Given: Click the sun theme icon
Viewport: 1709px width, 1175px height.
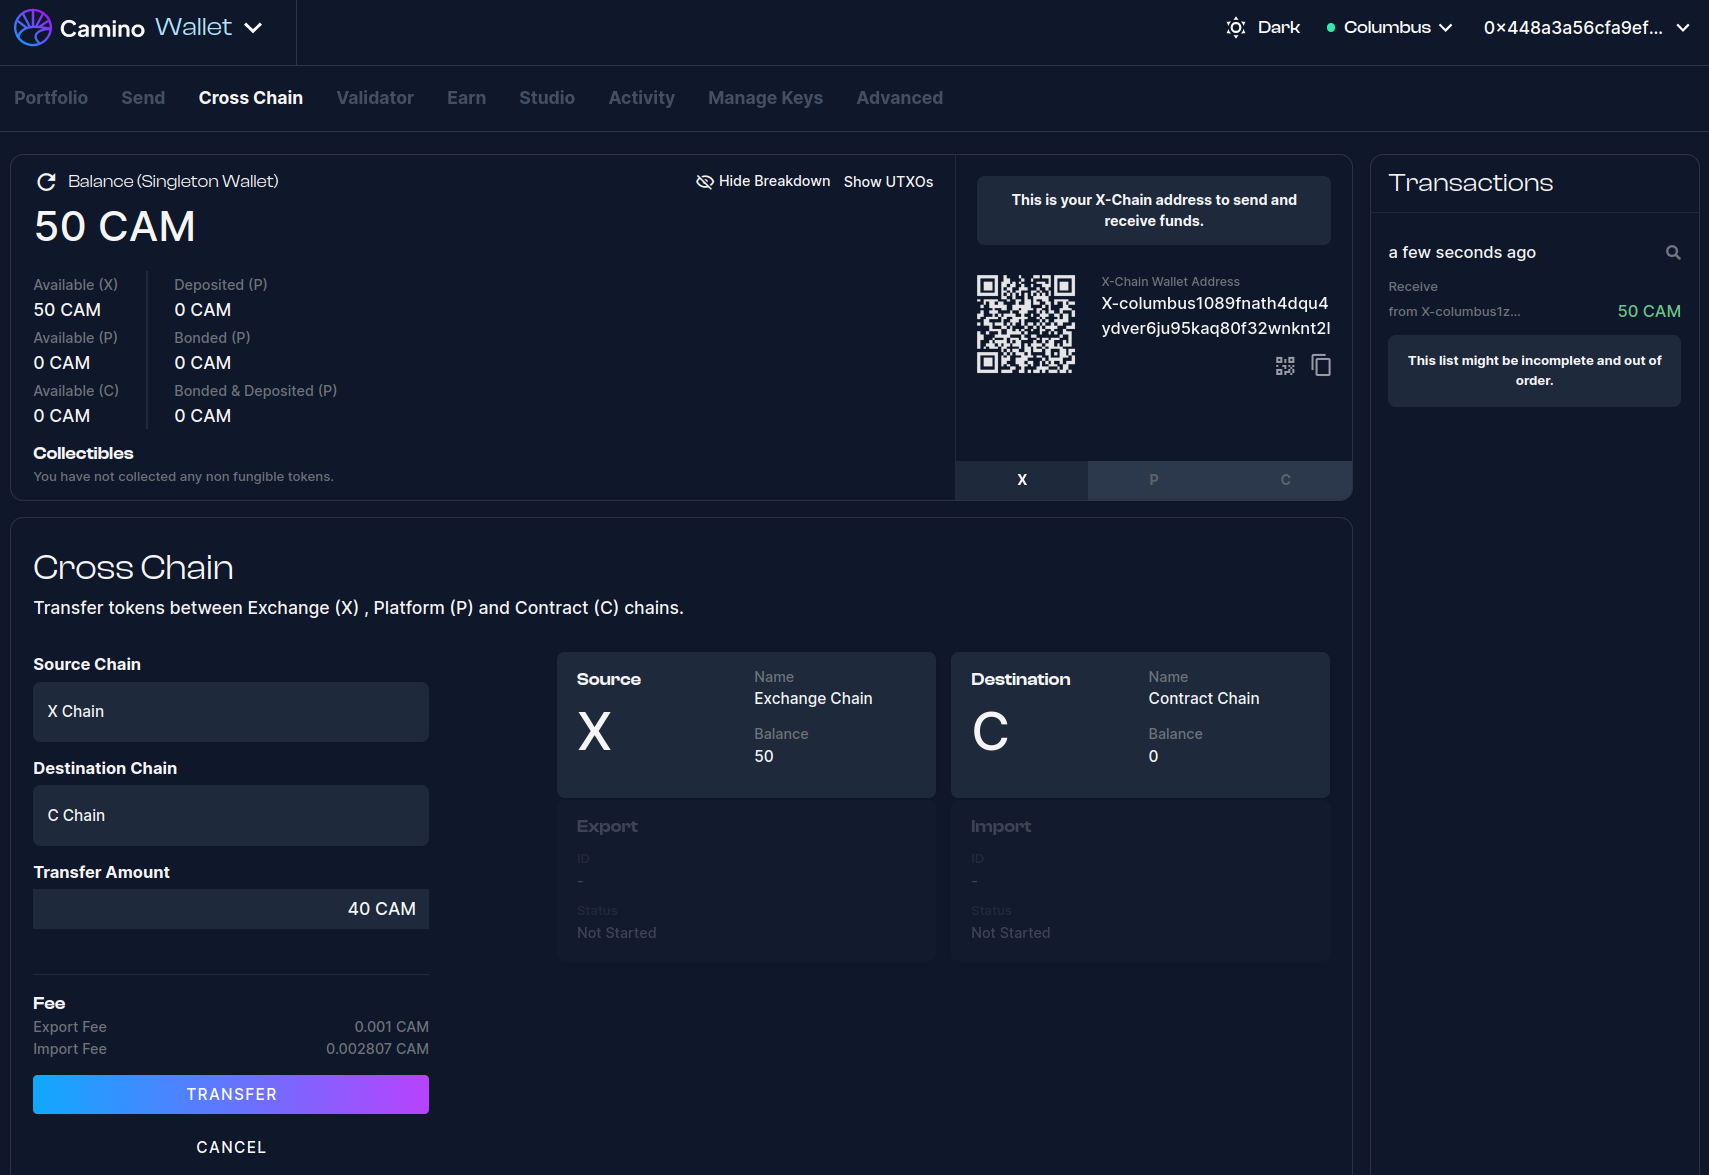Looking at the screenshot, I should tap(1236, 28).
